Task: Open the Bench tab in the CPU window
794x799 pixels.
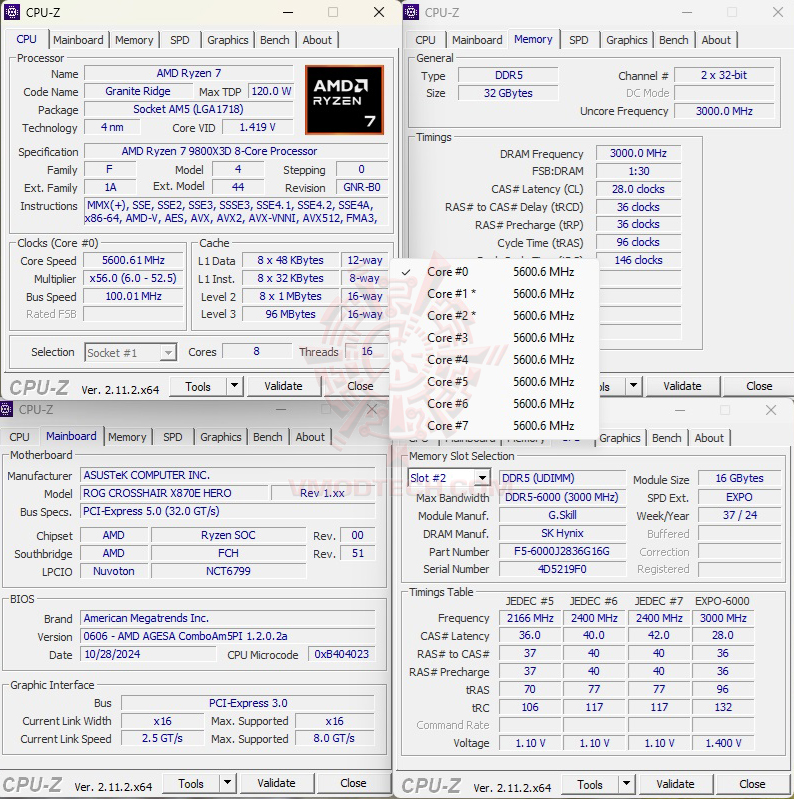Action: (275, 40)
